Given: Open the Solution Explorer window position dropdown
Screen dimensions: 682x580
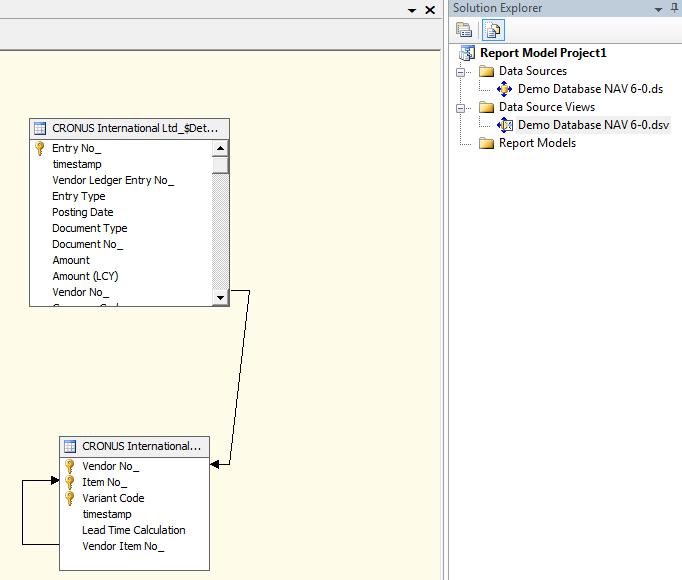Looking at the screenshot, I should (659, 9).
